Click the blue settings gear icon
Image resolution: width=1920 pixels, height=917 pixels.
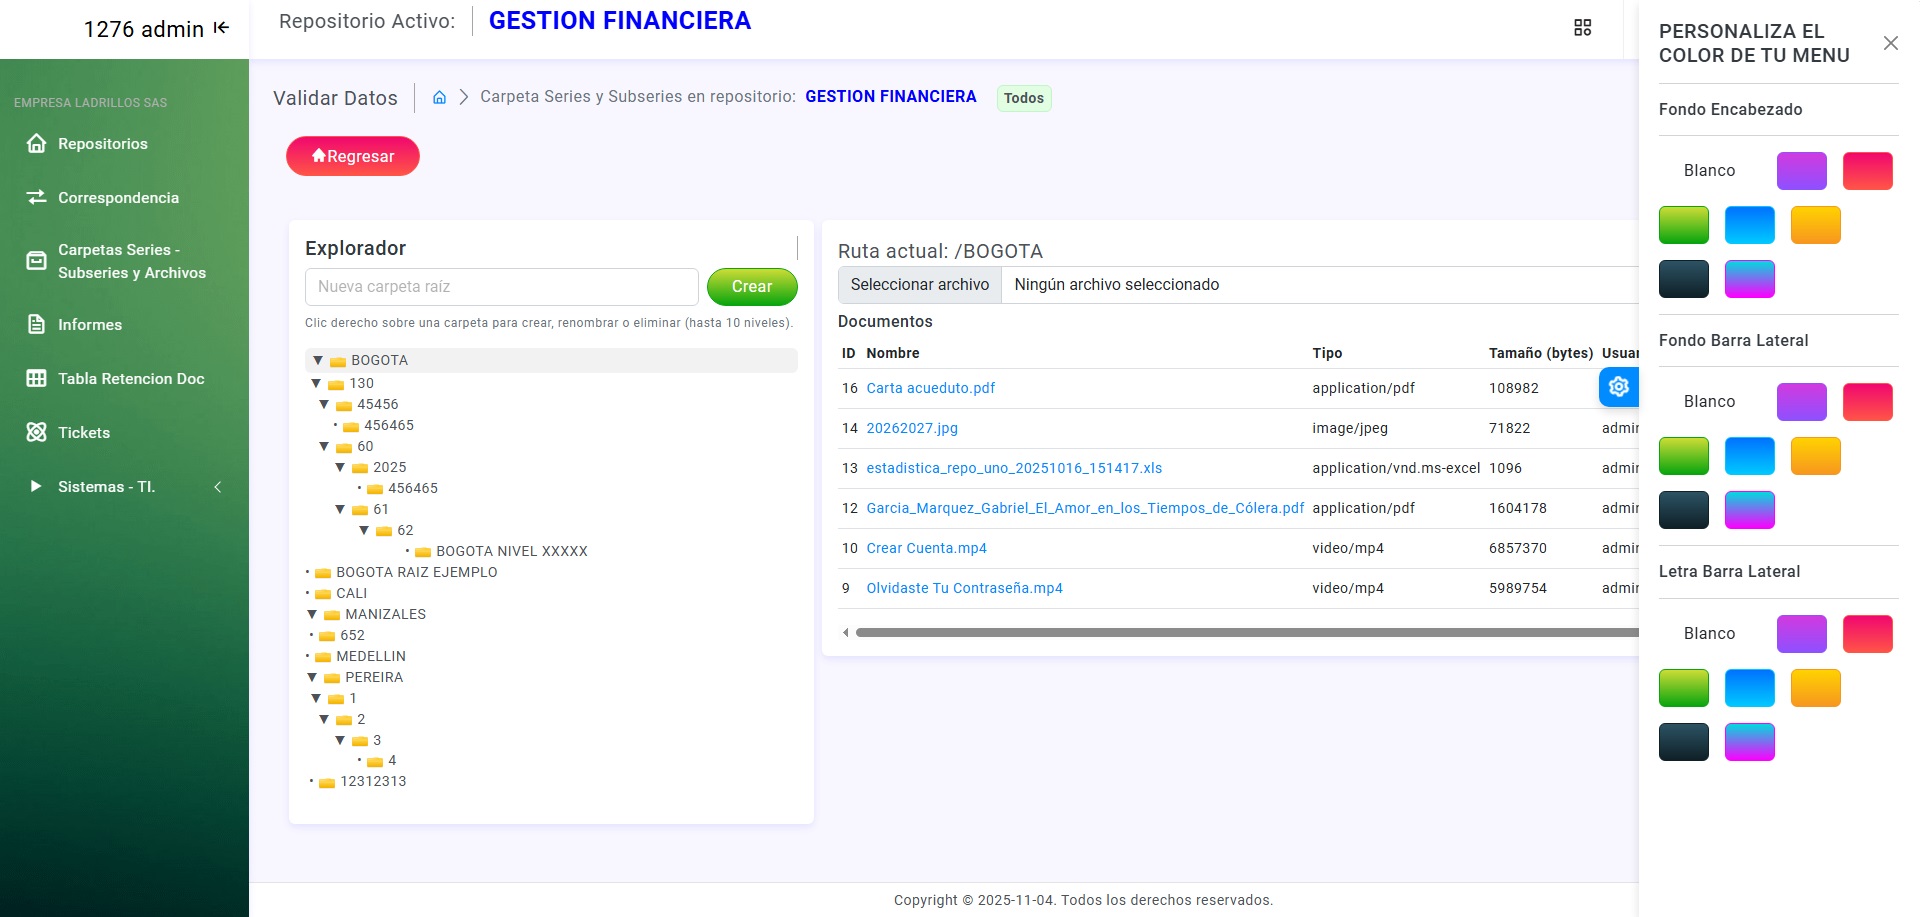(x=1618, y=387)
